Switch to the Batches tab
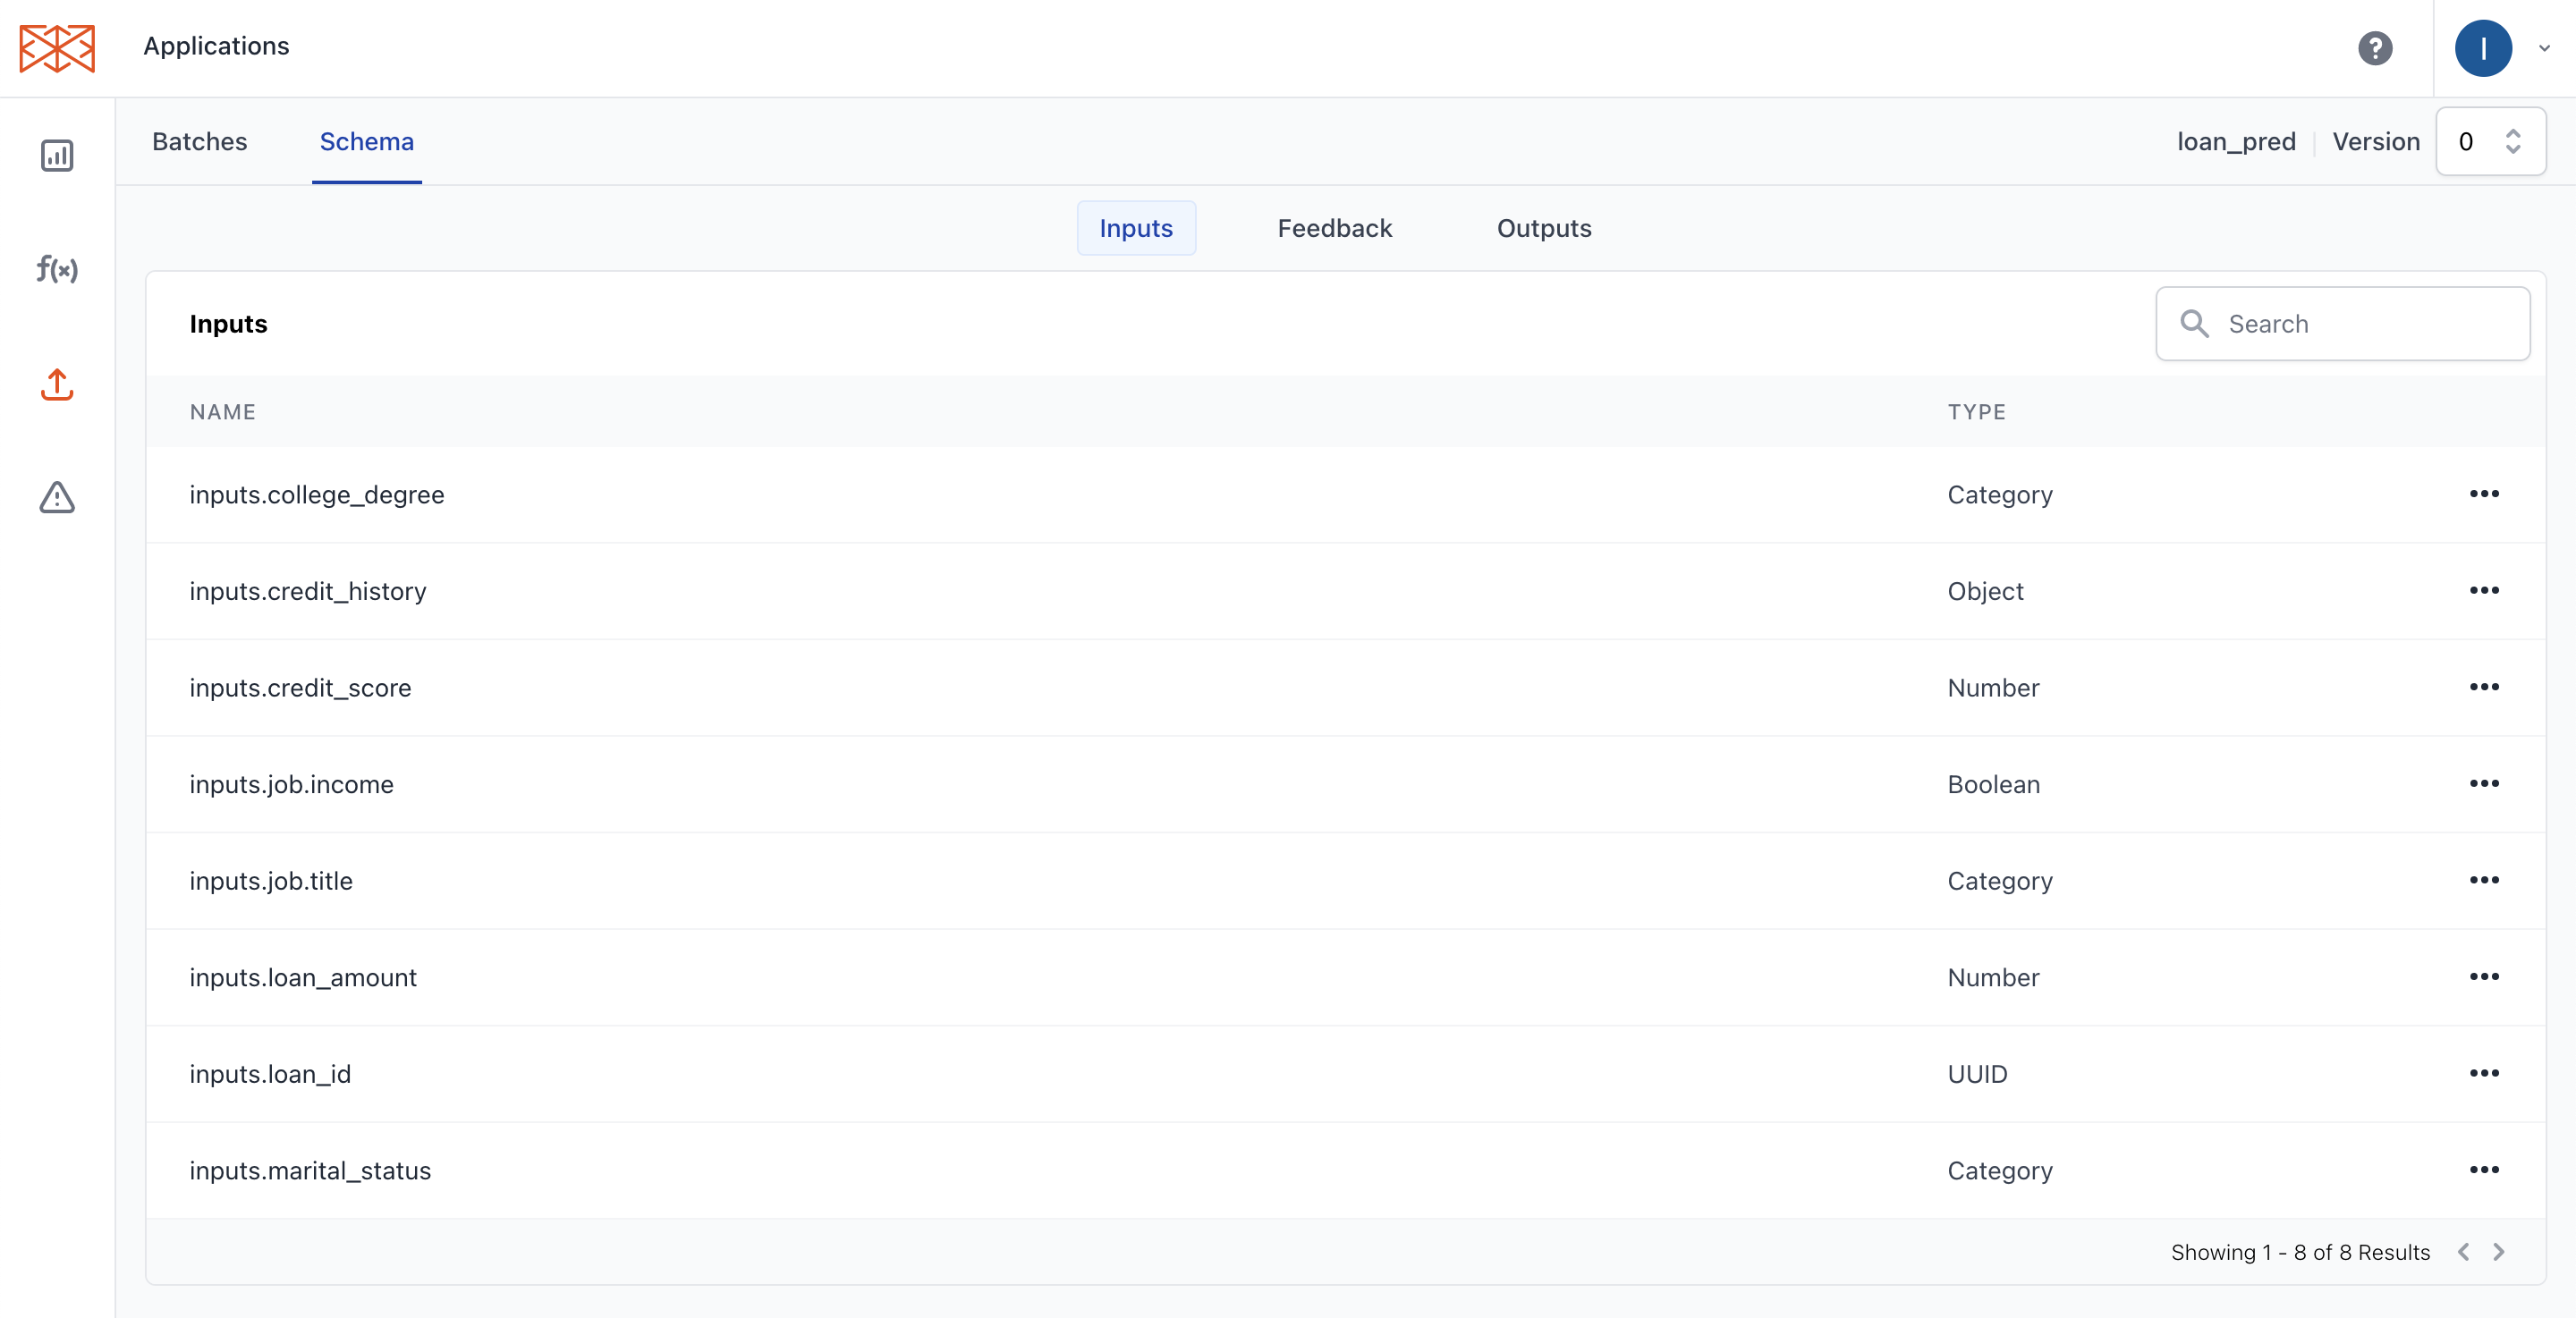The height and width of the screenshot is (1318, 2576). coord(199,141)
